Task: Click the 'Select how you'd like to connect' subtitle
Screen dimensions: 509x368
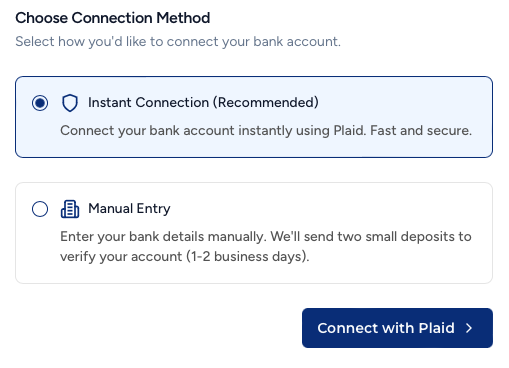Action: click(178, 42)
